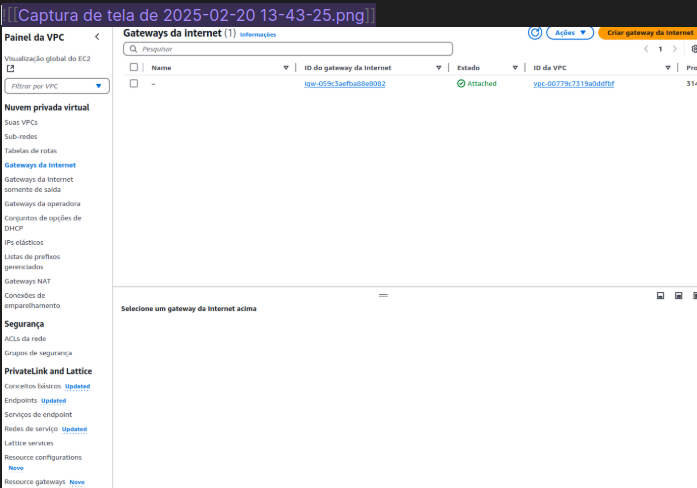Image resolution: width=697 pixels, height=488 pixels.
Task: Go to the previous page arrow
Action: click(646, 48)
